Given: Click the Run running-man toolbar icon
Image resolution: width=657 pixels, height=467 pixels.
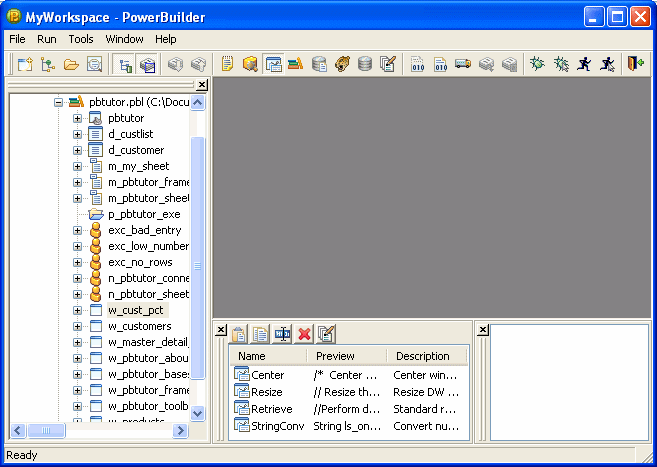Looking at the screenshot, I should (x=584, y=64).
